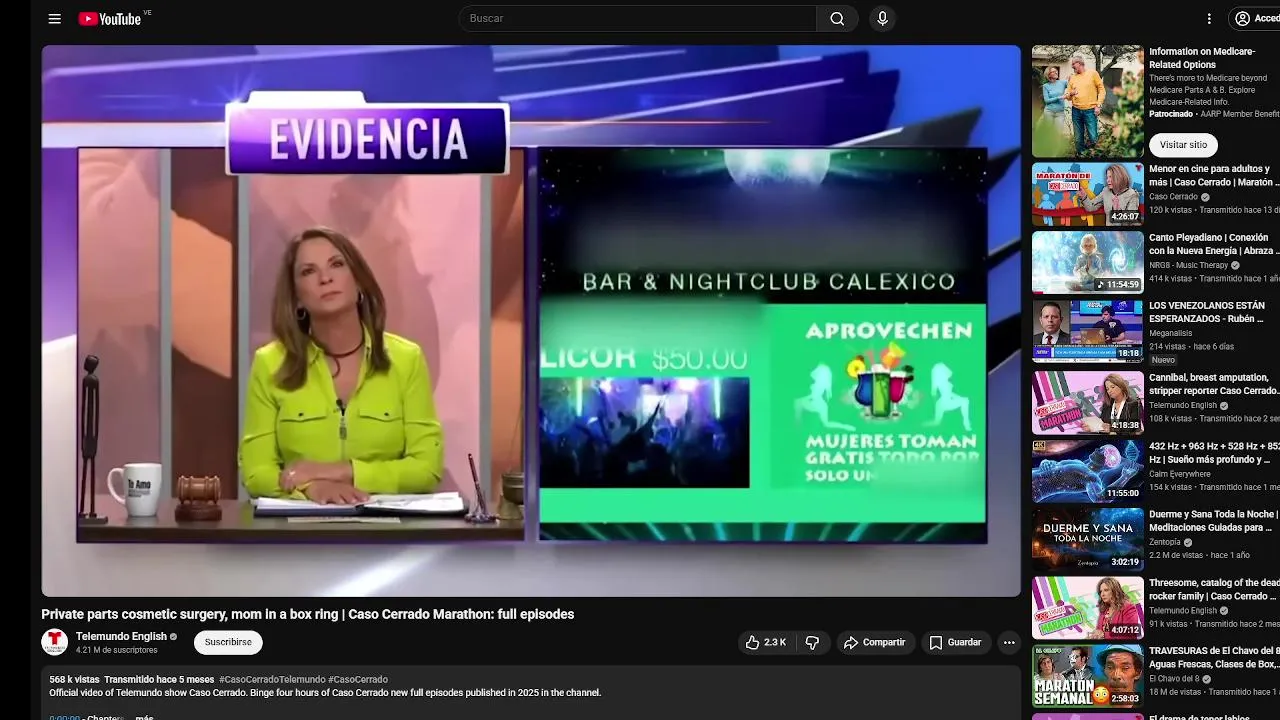Click the Acceder sign-in button
The width and height of the screenshot is (1280, 720).
(1256, 19)
